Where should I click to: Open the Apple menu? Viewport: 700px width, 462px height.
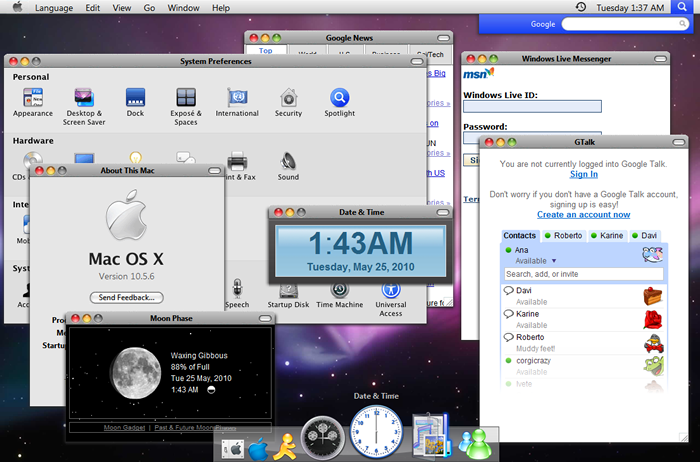point(17,7)
